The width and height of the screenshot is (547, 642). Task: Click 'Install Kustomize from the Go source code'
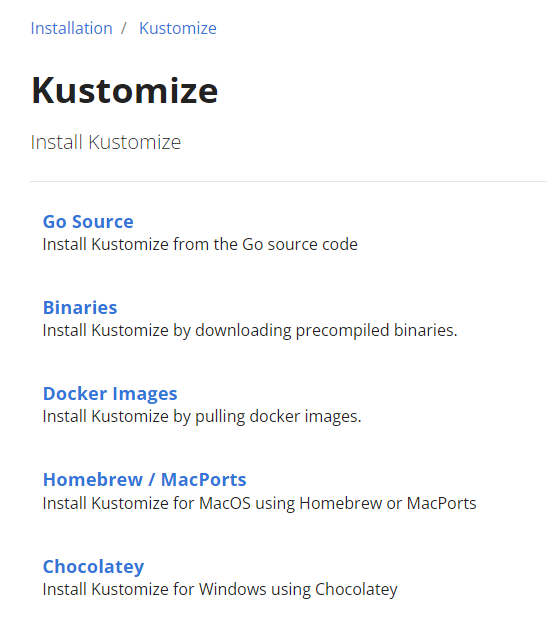[x=200, y=244]
